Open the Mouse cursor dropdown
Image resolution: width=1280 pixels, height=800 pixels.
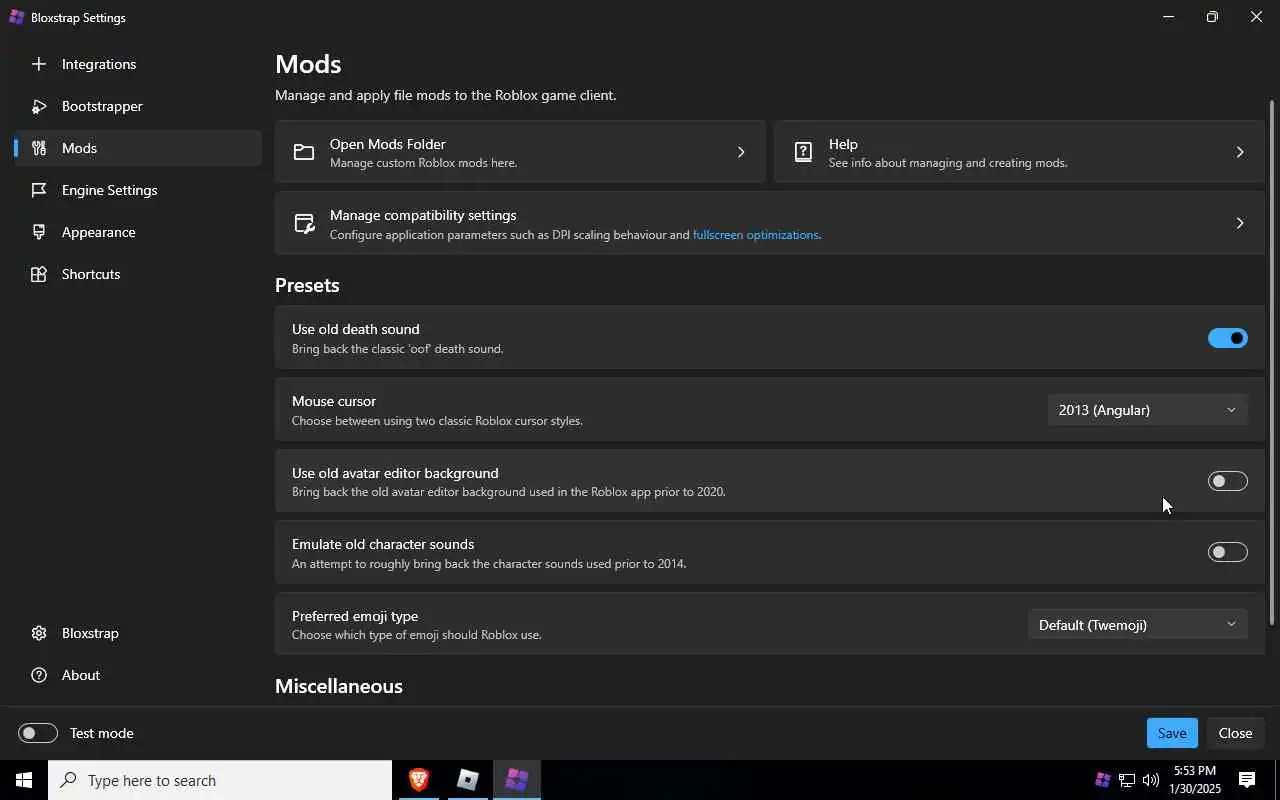tap(1148, 410)
